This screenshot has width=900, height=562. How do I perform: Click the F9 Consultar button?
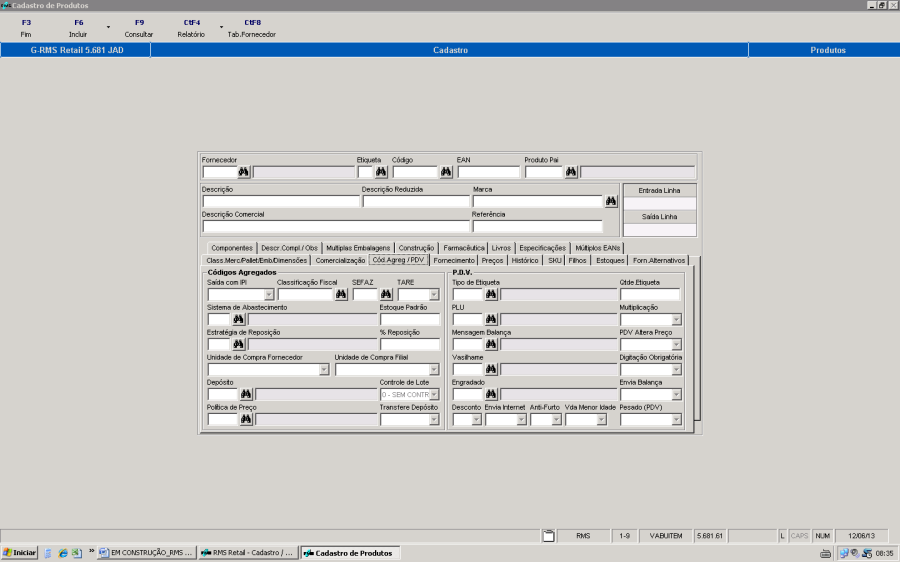[x=139, y=28]
